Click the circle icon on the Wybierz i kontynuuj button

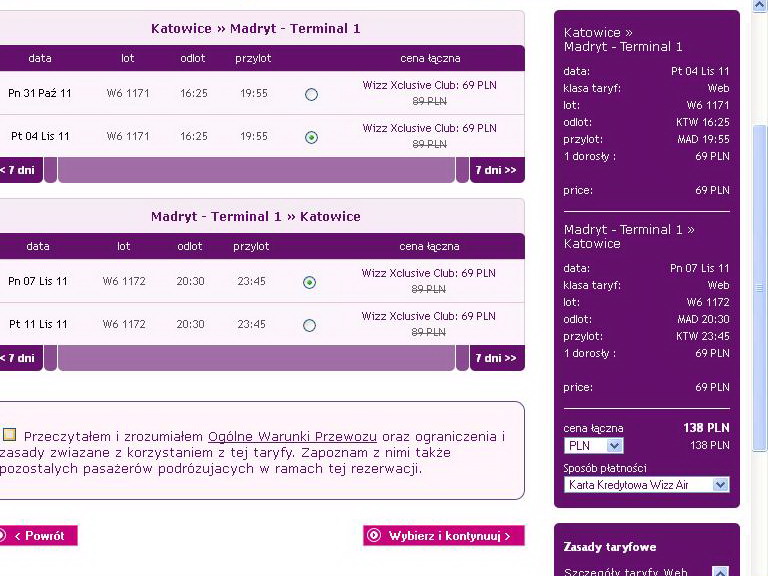tap(374, 536)
